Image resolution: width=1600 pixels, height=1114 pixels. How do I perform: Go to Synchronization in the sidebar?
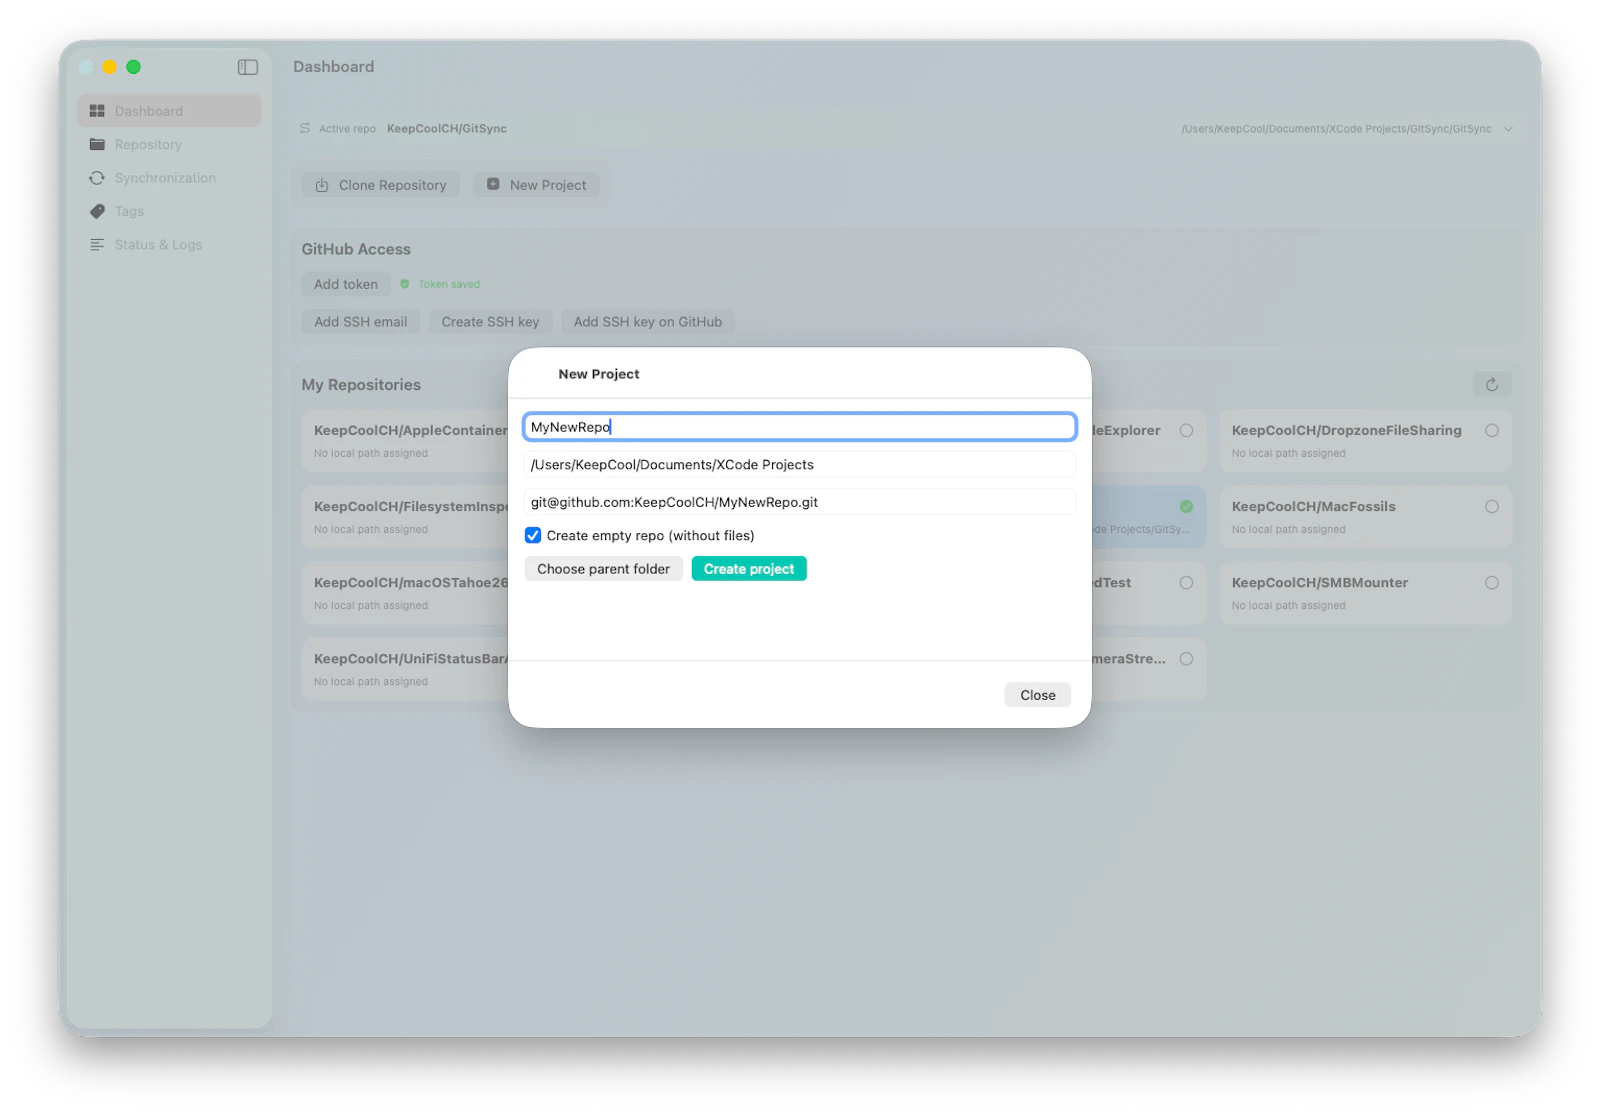tap(169, 178)
